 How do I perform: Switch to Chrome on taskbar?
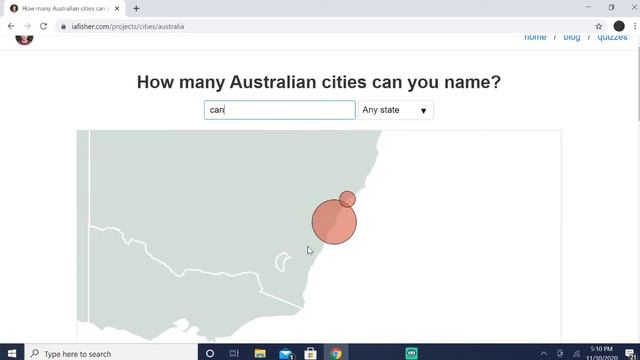336,353
